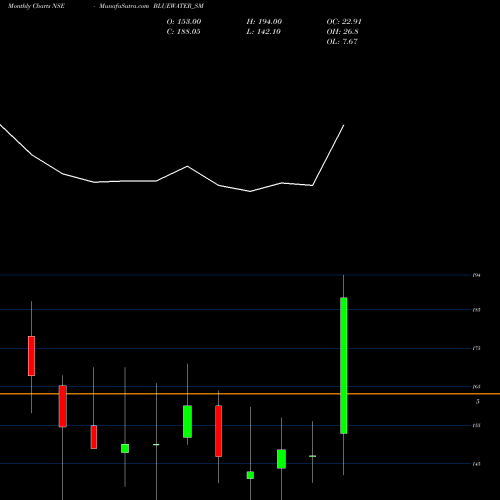
Task: Click the 155 price axis label
Action: (x=476, y=426)
